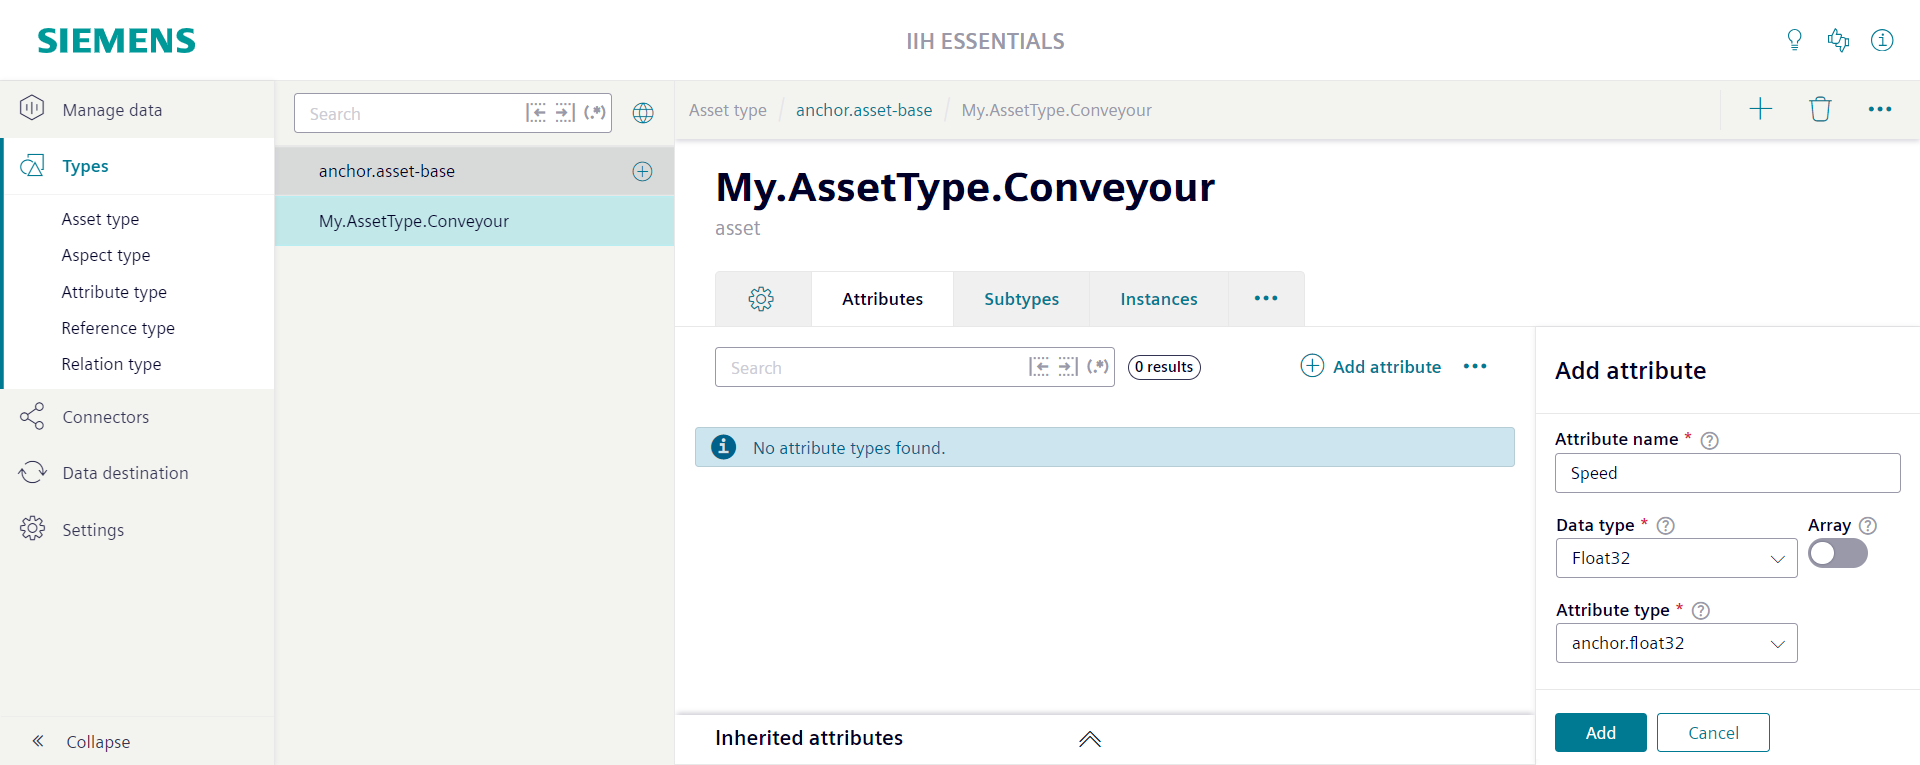Open the info icon in the header
Image resolution: width=1920 pixels, height=765 pixels.
[x=1882, y=40]
